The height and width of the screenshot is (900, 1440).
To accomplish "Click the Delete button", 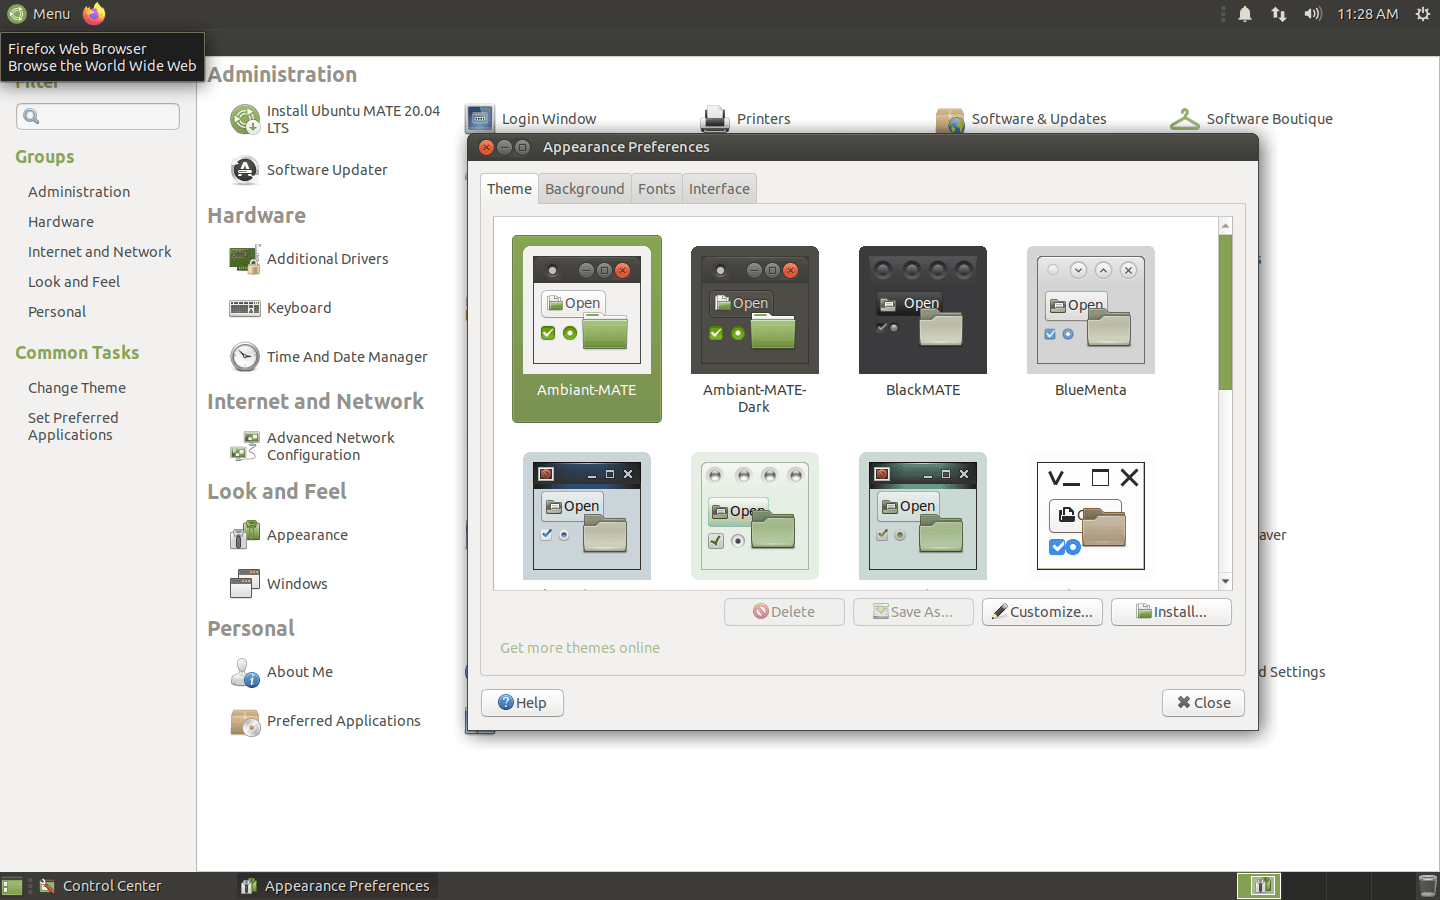I will click(x=784, y=612).
